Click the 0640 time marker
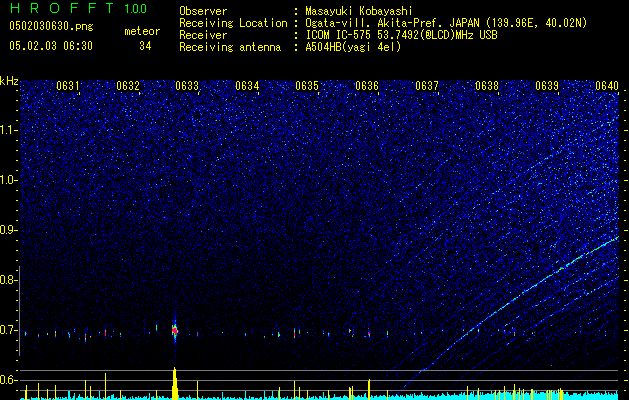The image size is (629, 400). tap(607, 86)
